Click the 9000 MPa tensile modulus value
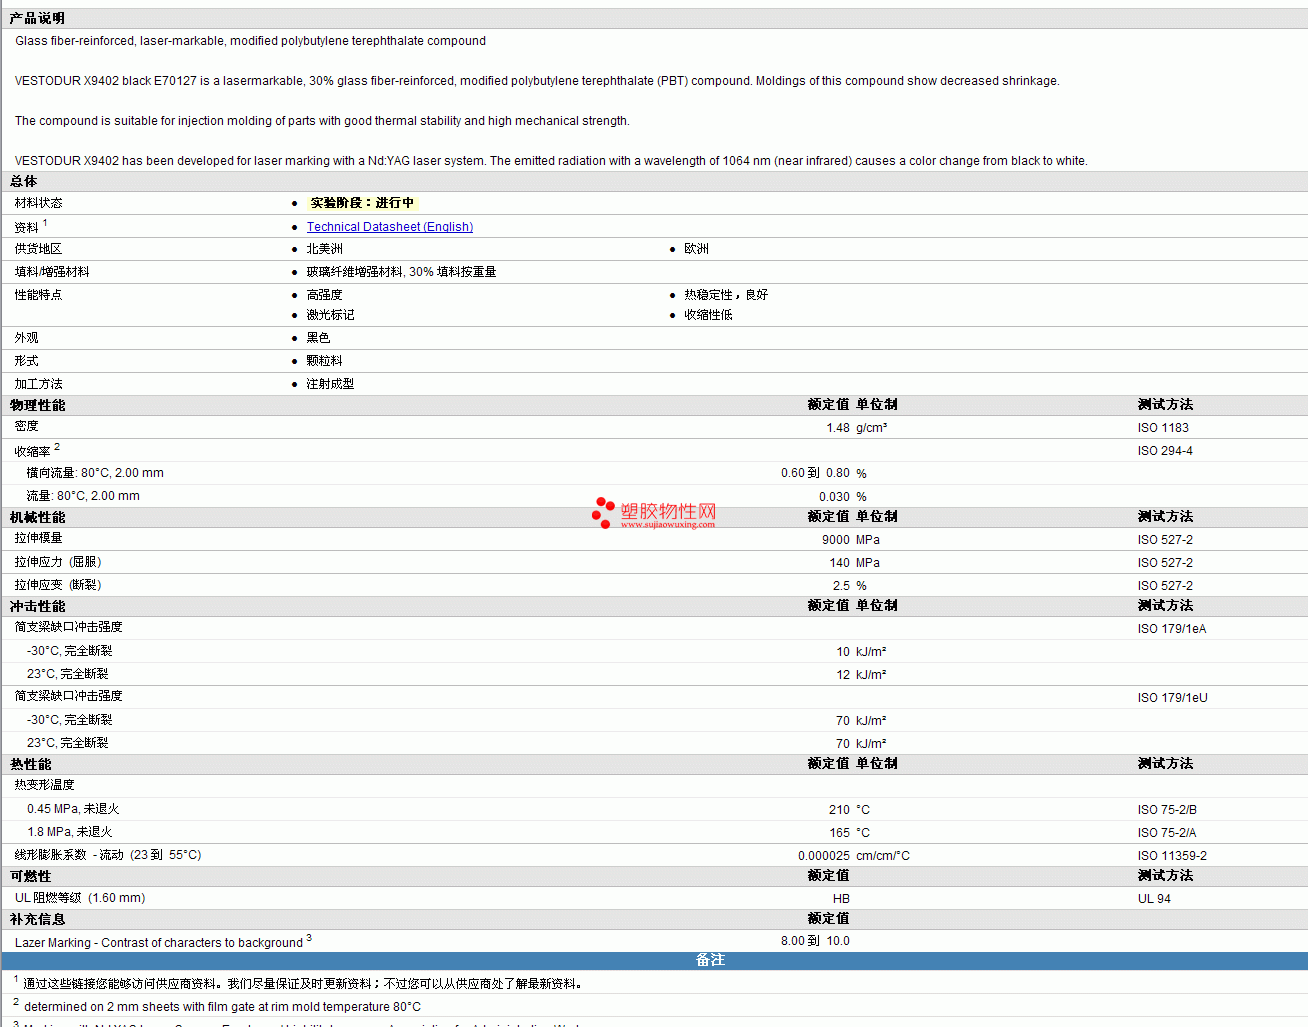This screenshot has height=1027, width=1308. [851, 540]
